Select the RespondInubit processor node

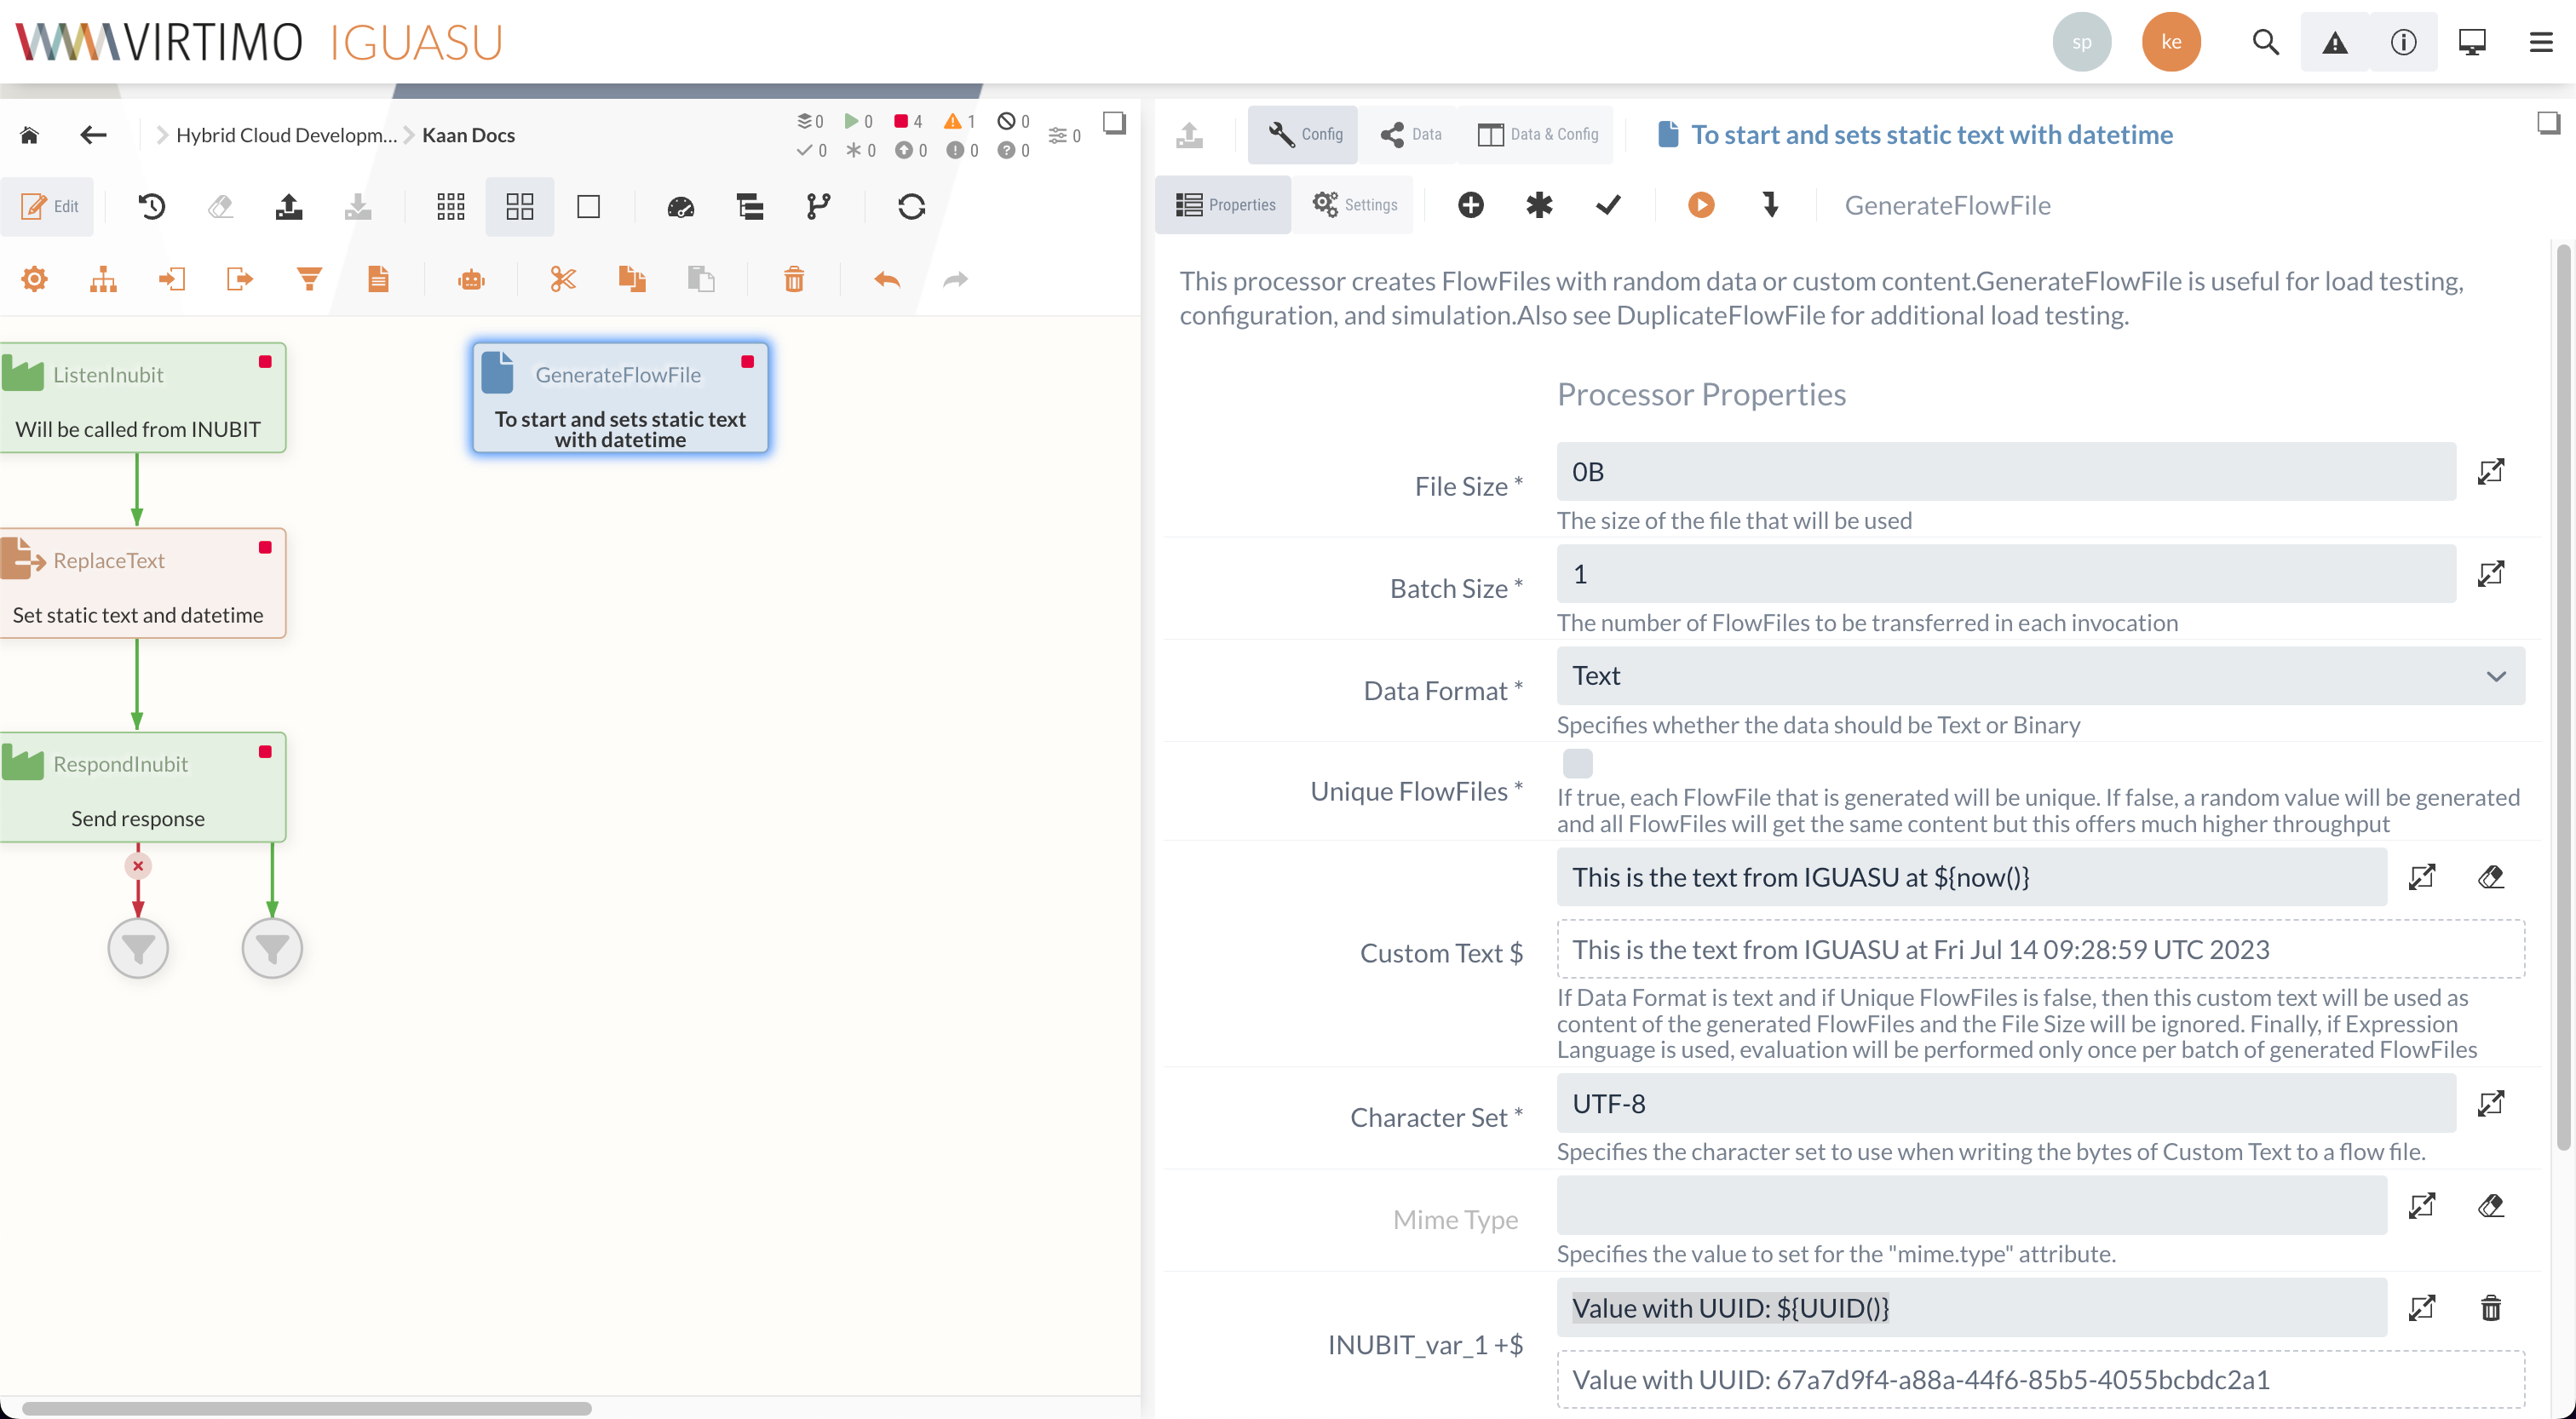pyautogui.click(x=143, y=787)
